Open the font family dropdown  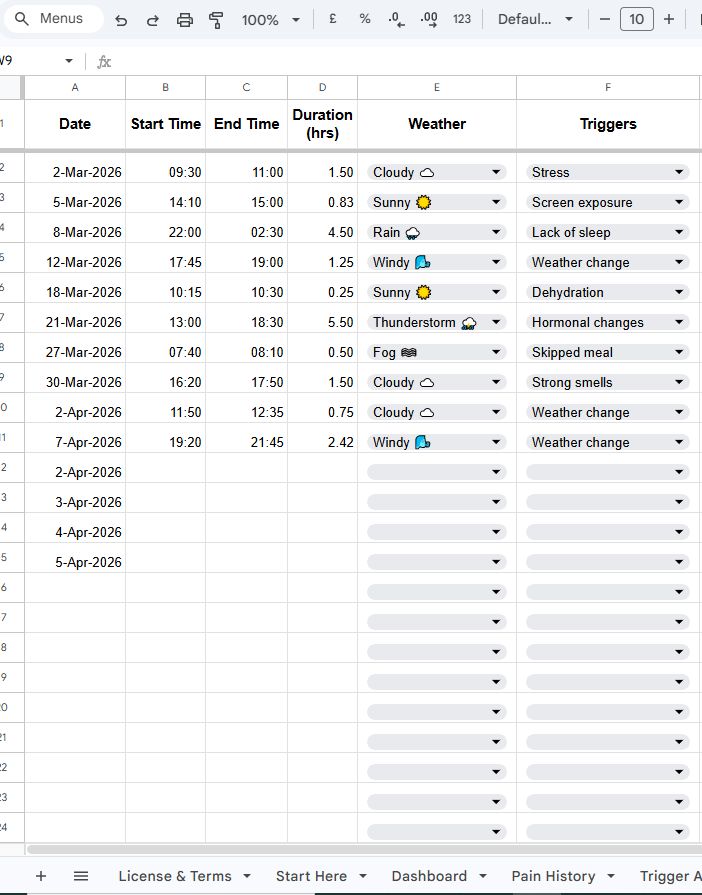tap(535, 18)
